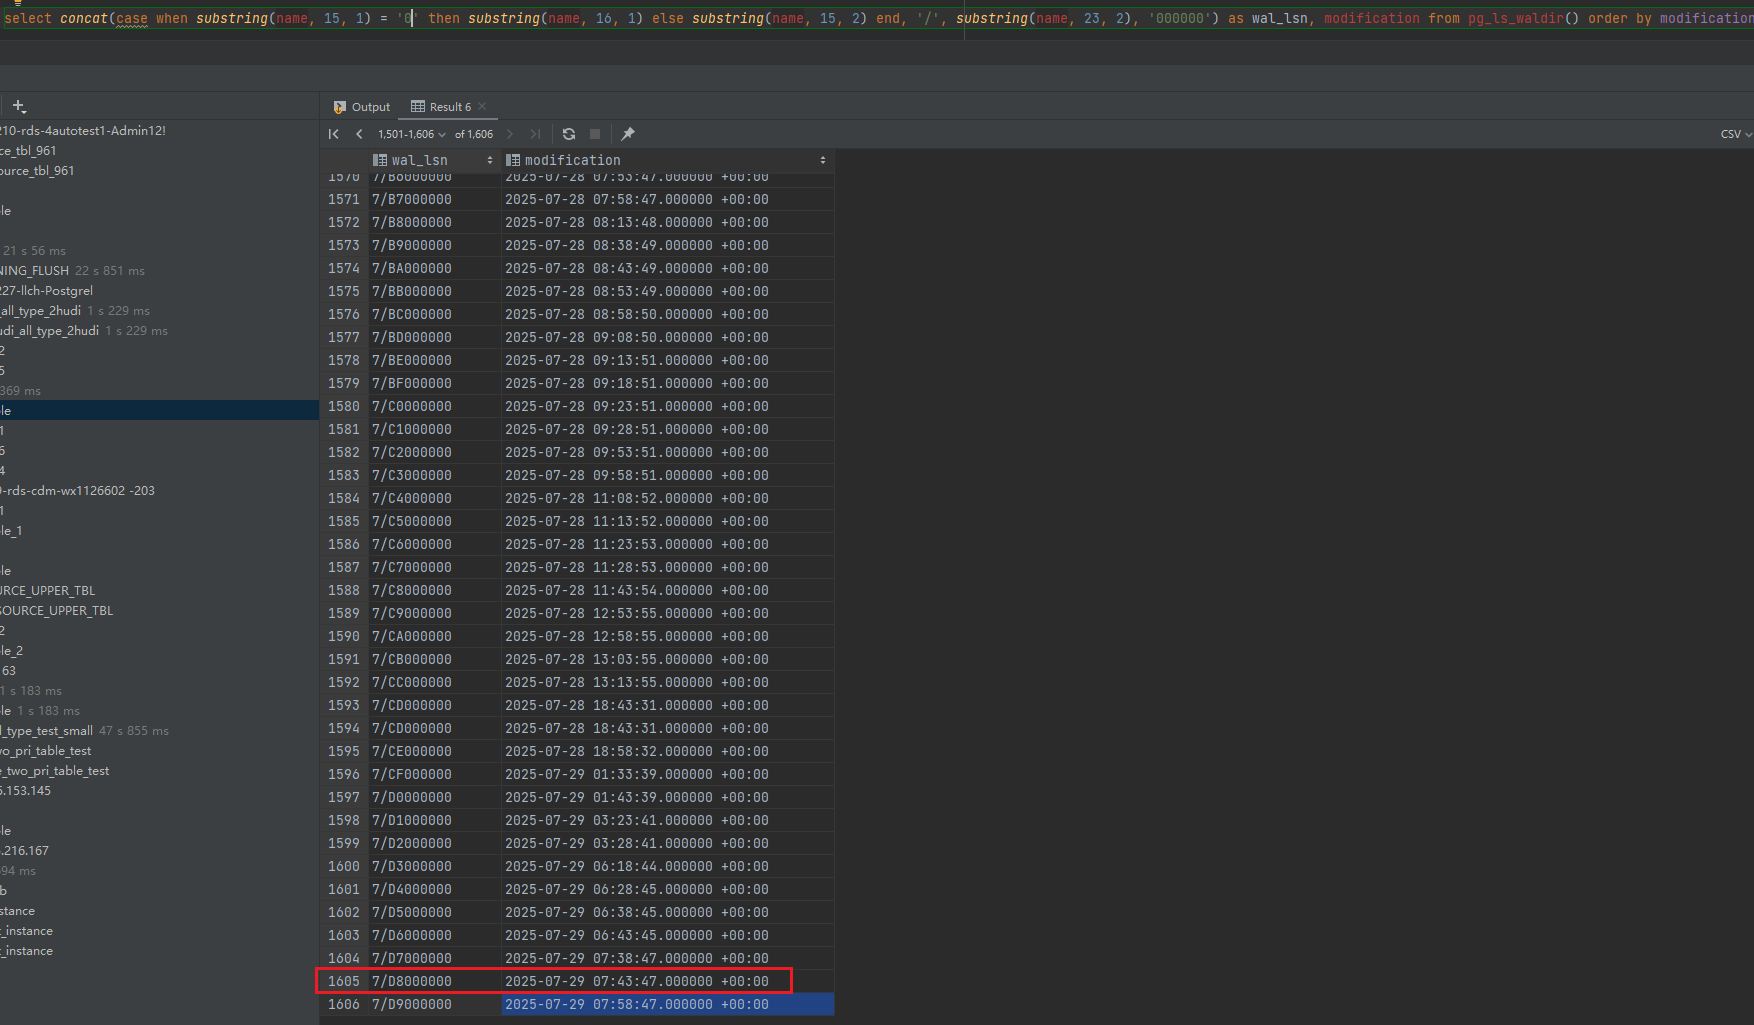Select cell 2025-07-29 07:43:47.000000 +00:00

point(667,982)
